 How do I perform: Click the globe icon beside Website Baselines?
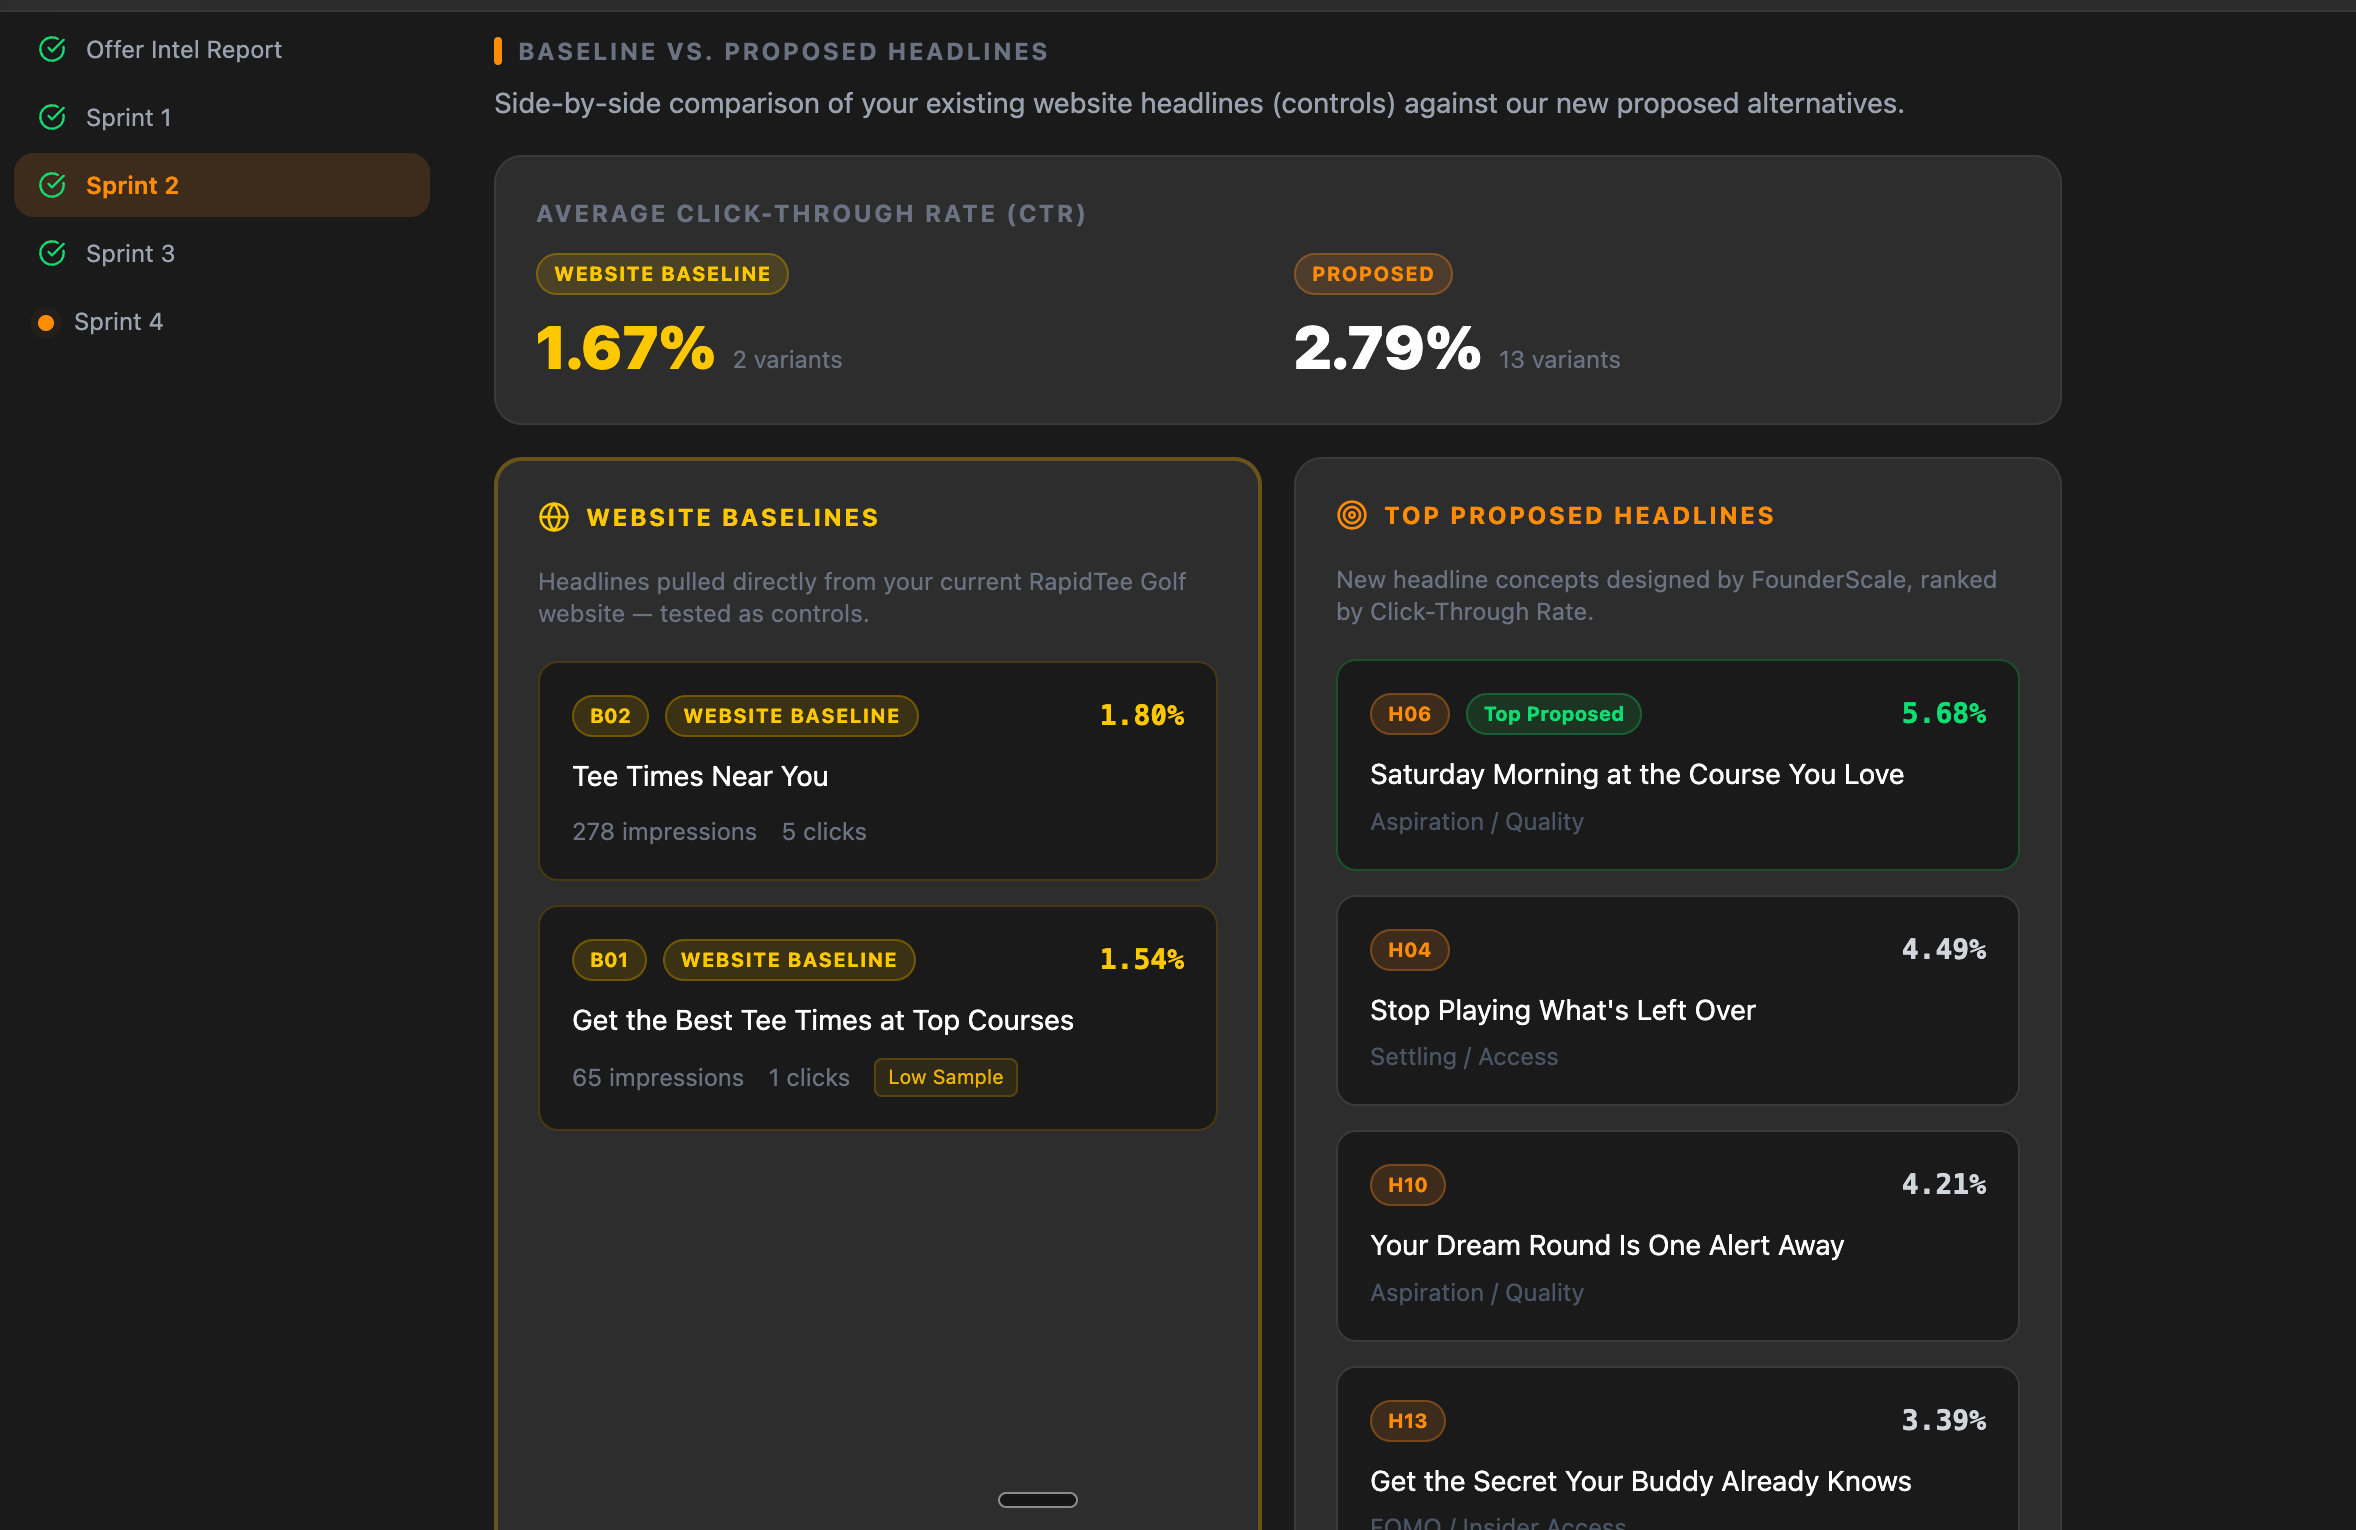(554, 517)
